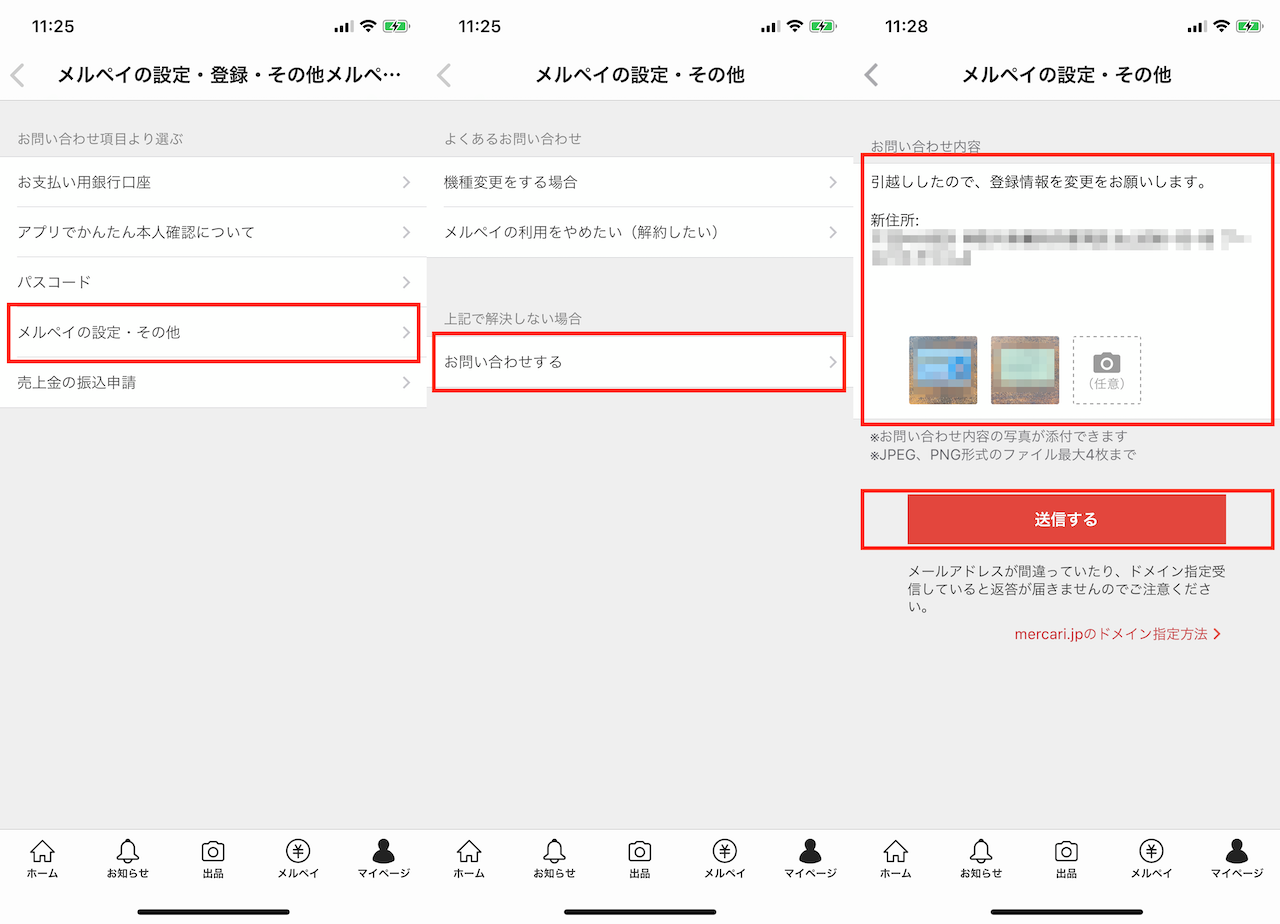
Task: Open アプリでかんたん本人確認について item
Action: point(213,232)
